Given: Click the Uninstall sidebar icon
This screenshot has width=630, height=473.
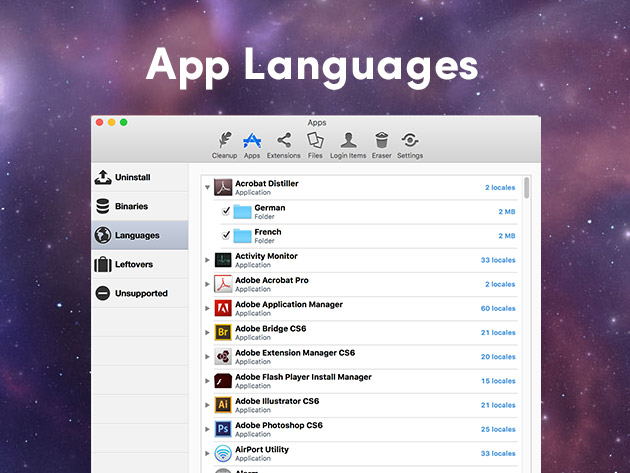Looking at the screenshot, I should click(x=103, y=177).
